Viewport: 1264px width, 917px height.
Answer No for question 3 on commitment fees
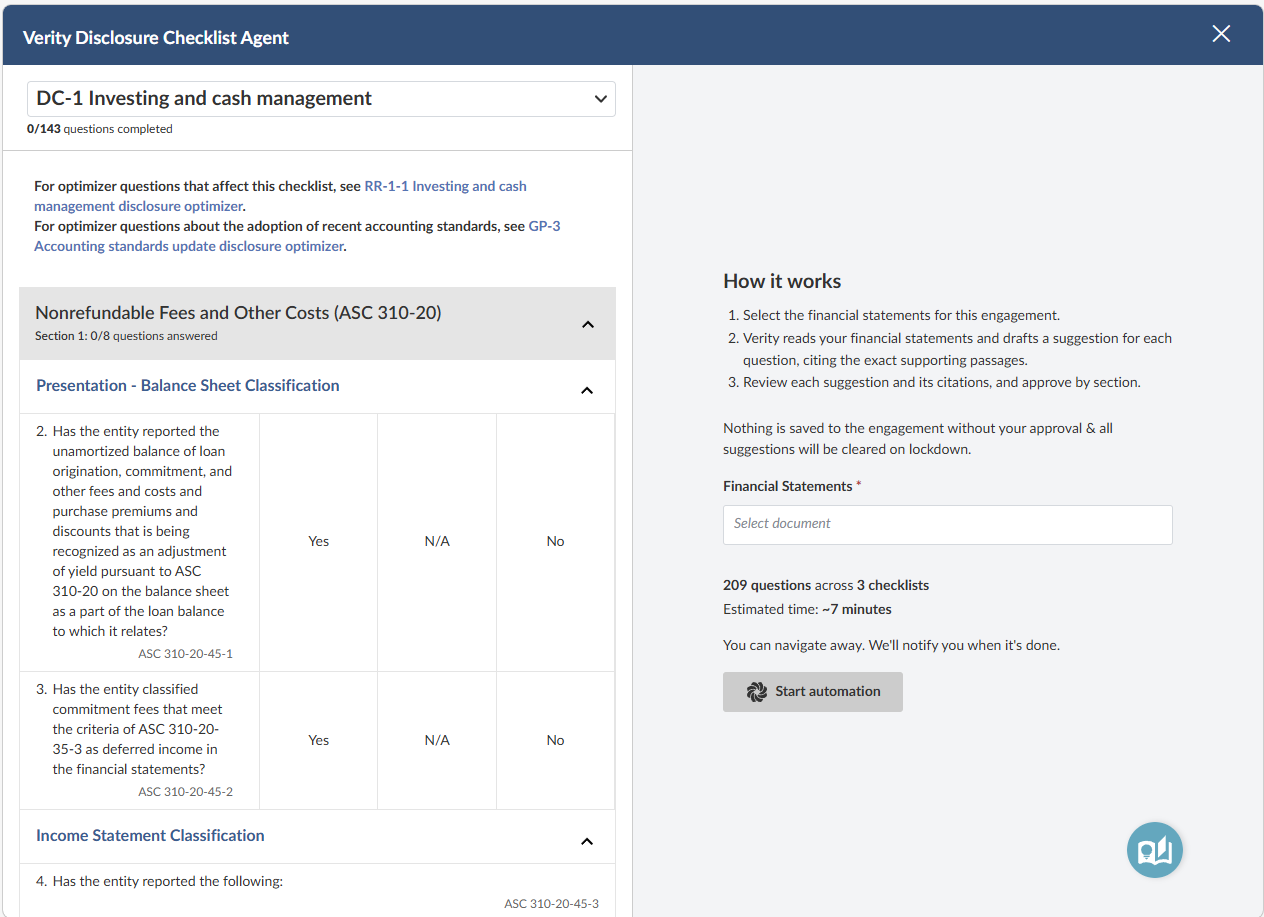click(x=556, y=740)
